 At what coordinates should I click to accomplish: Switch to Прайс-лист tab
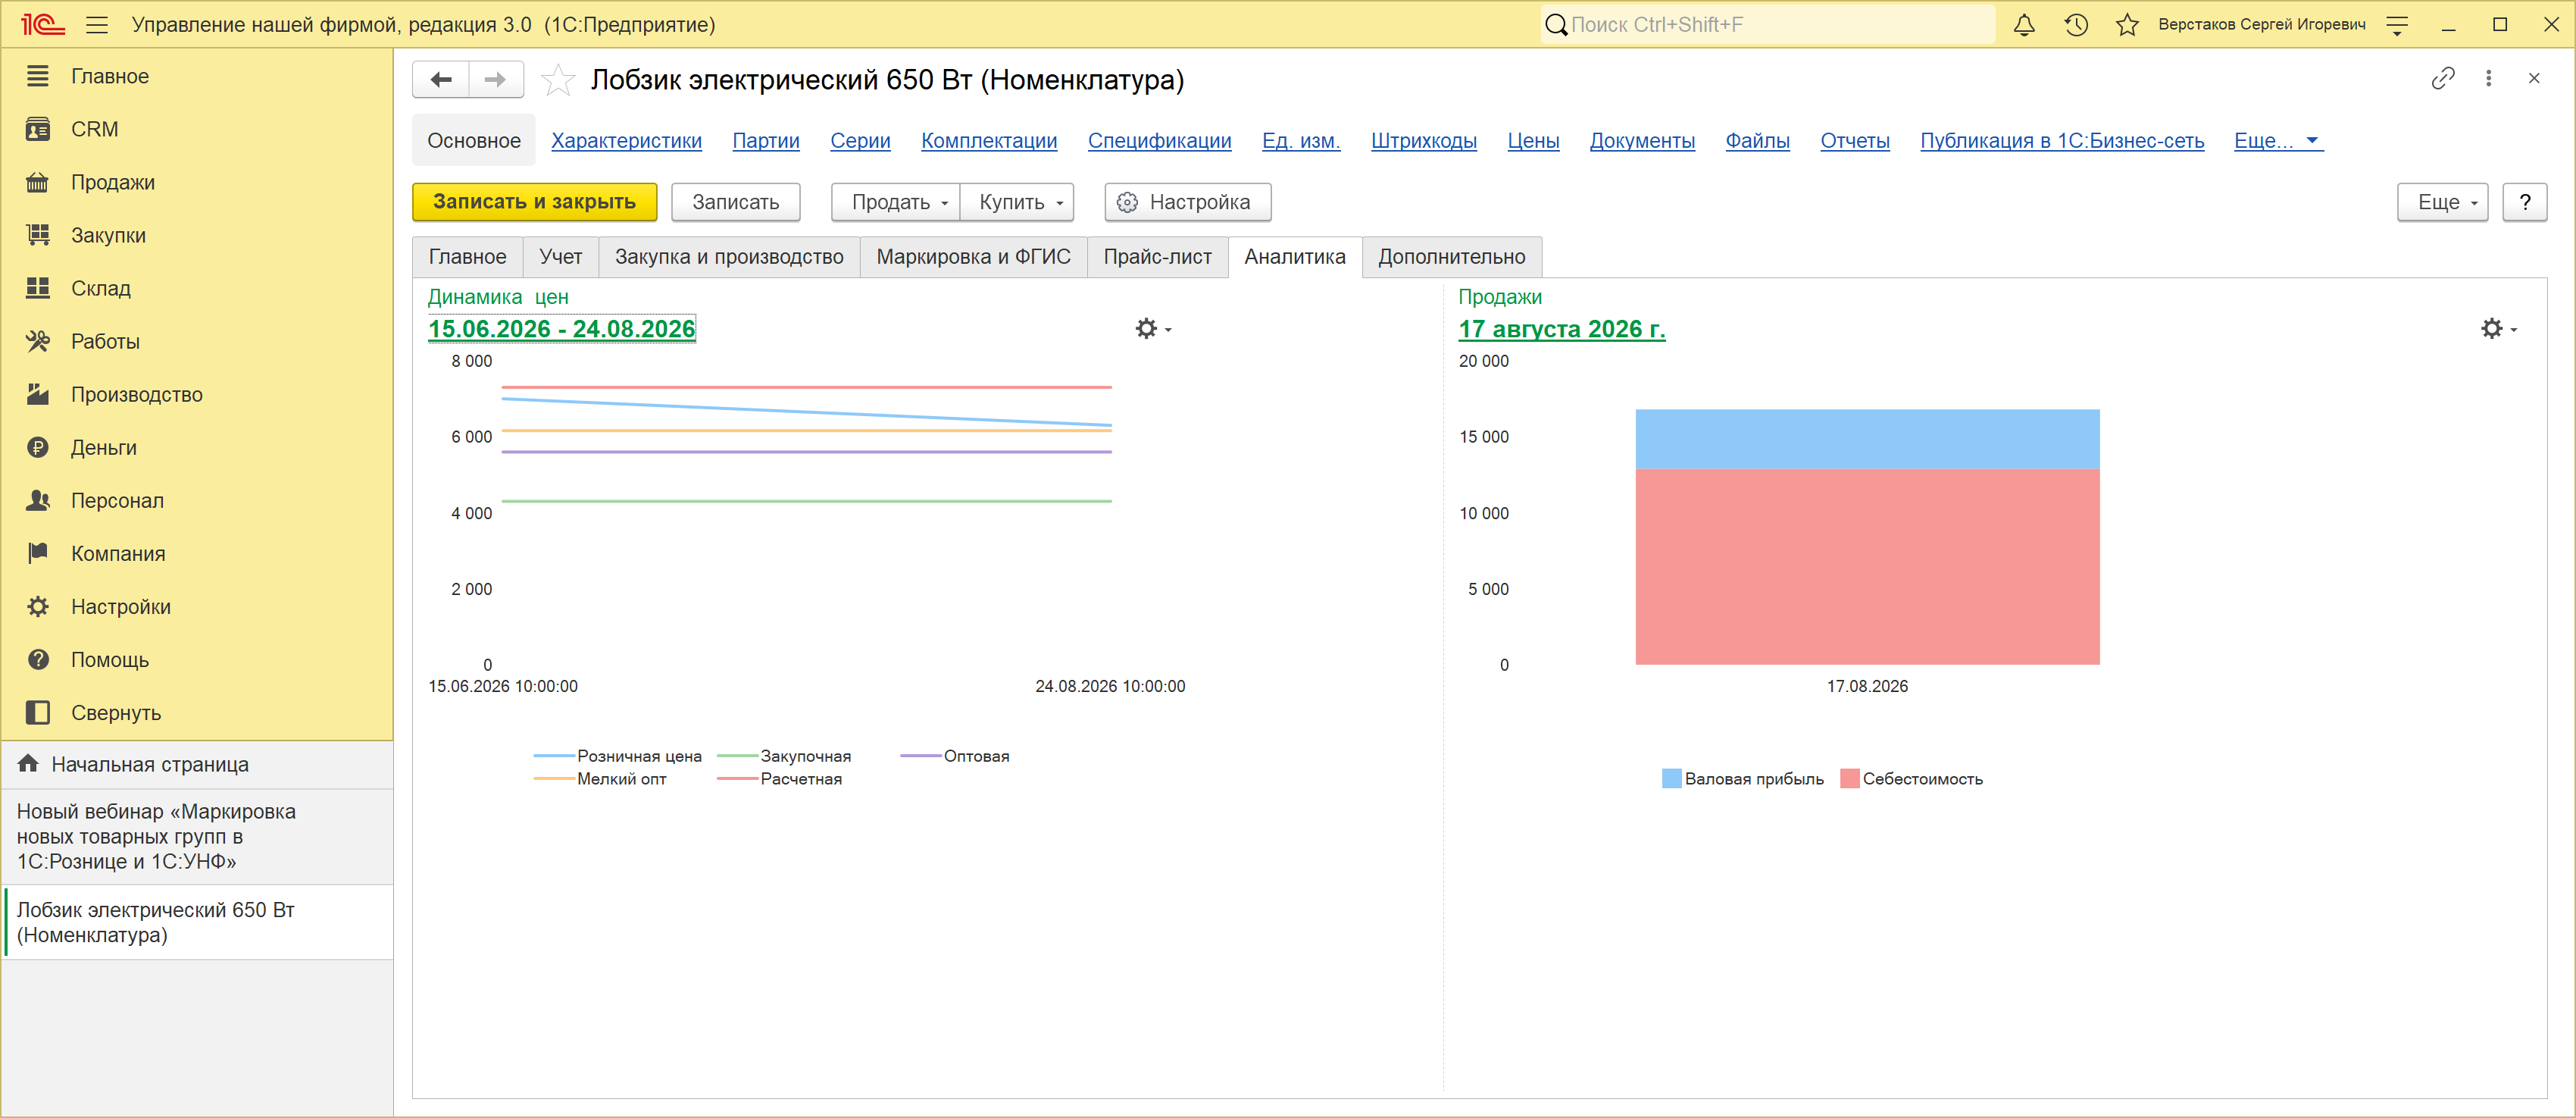[x=1157, y=257]
